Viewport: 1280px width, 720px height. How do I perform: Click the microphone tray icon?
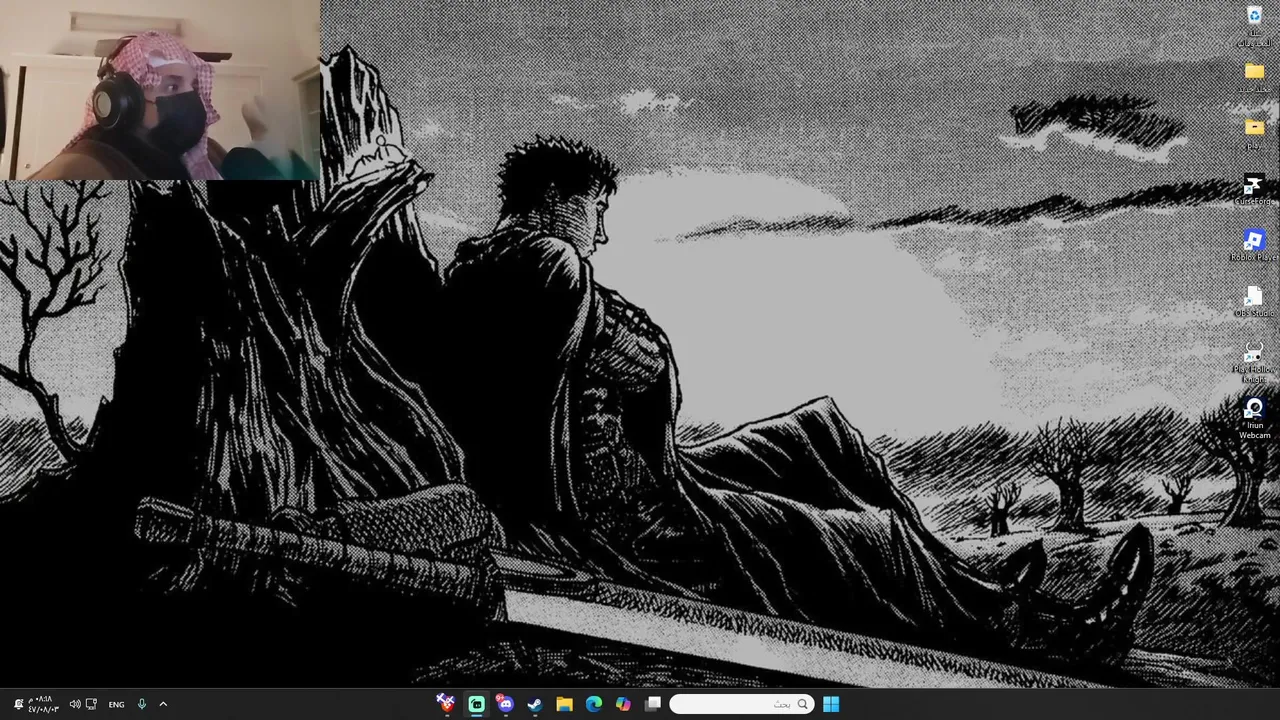click(x=141, y=704)
